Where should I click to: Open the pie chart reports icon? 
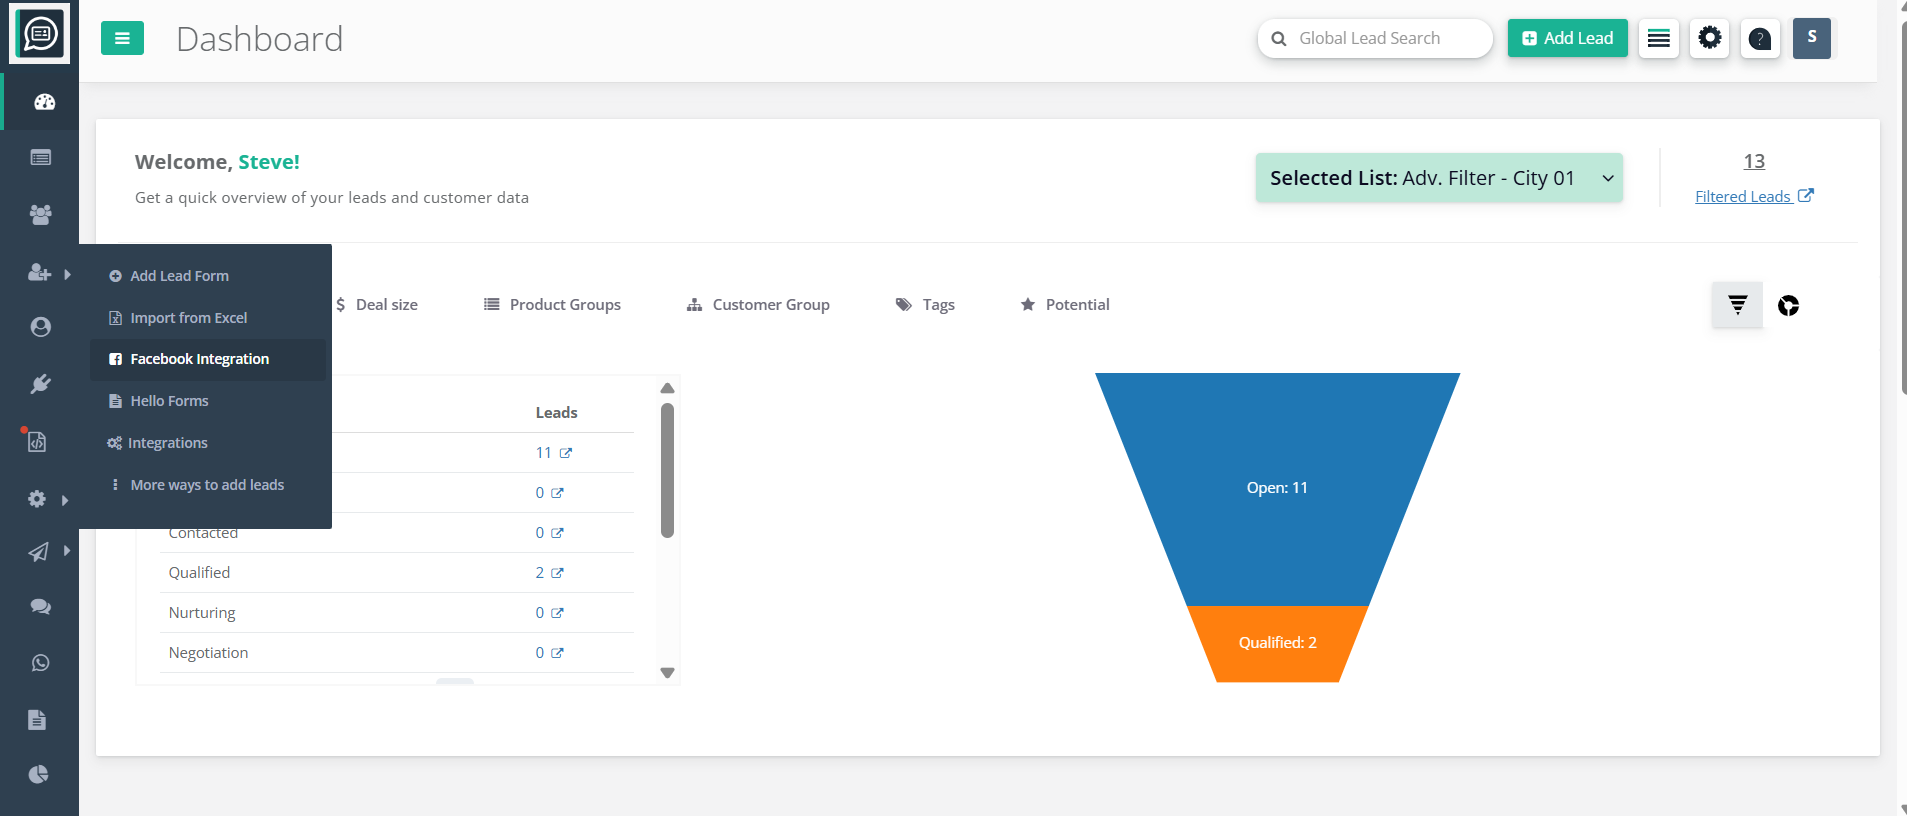(39, 774)
